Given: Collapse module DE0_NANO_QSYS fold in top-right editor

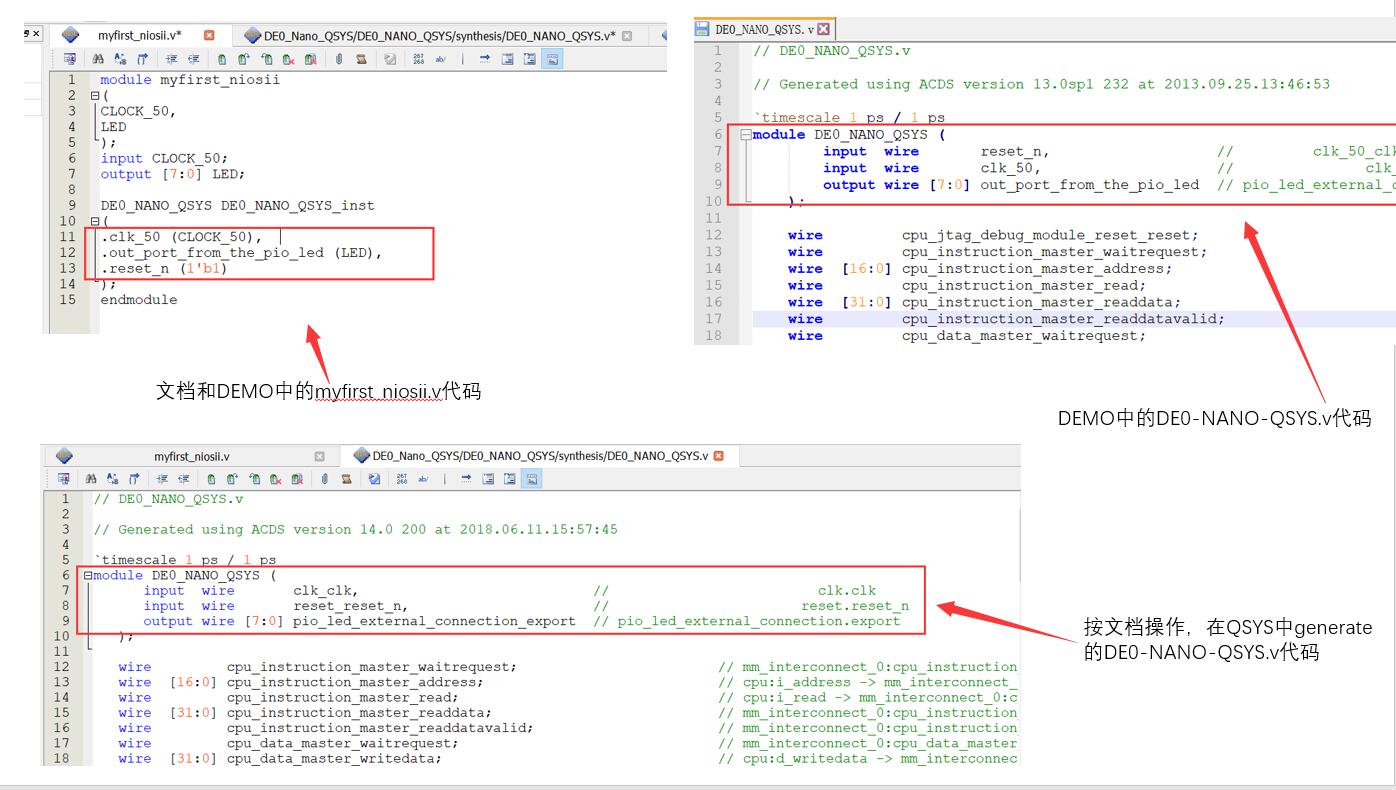Looking at the screenshot, I should pos(745,134).
